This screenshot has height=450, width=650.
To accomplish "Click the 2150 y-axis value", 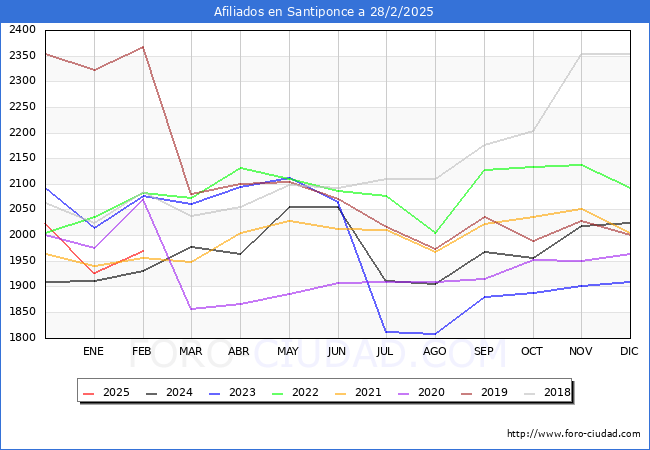I will coord(22,158).
